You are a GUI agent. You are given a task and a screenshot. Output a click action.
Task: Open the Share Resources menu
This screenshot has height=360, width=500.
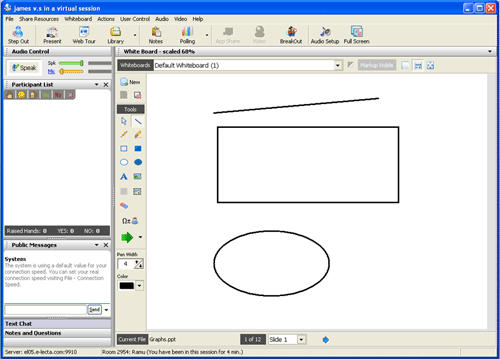(39, 19)
